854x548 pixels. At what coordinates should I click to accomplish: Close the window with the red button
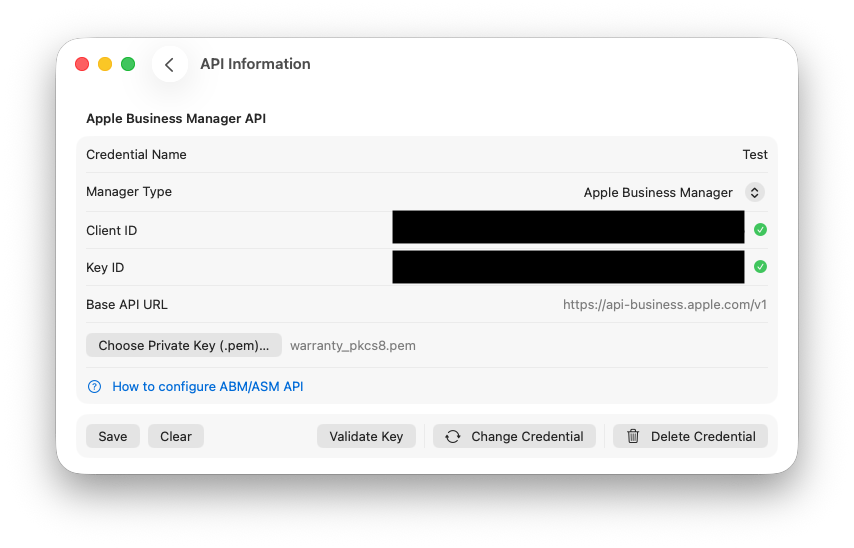(x=82, y=64)
